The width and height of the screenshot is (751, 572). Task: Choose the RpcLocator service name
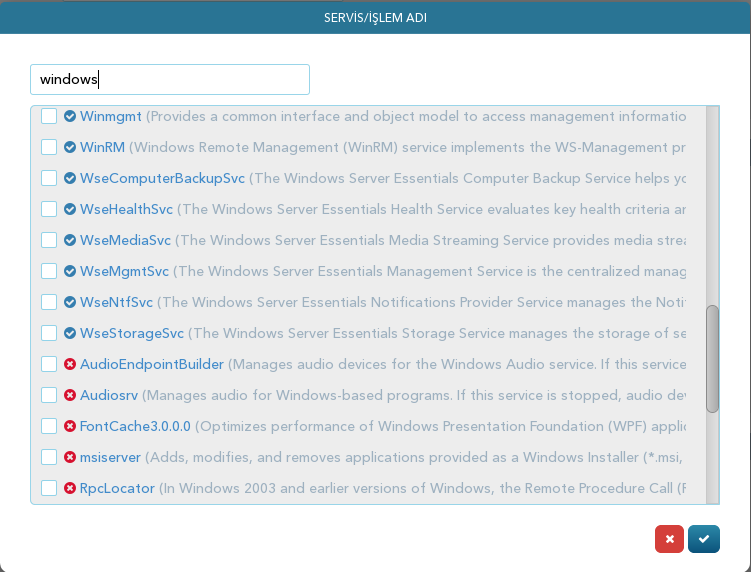(x=117, y=488)
